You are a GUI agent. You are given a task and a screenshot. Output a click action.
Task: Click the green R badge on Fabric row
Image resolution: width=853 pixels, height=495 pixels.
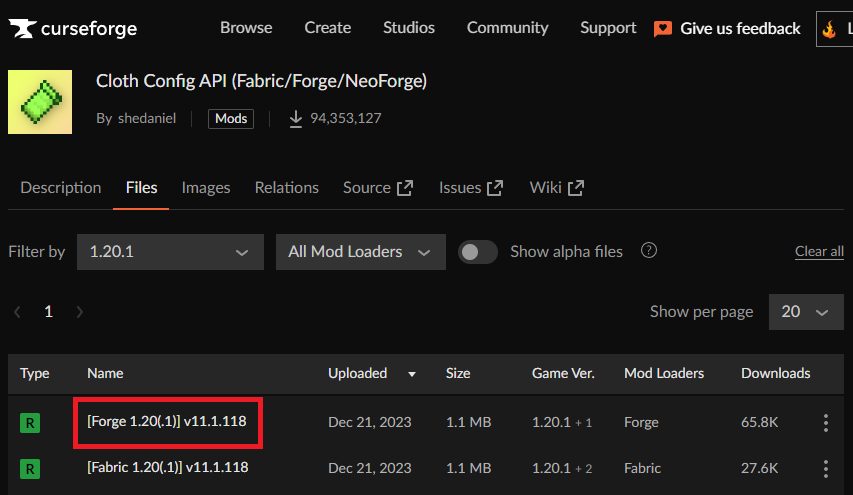31,468
